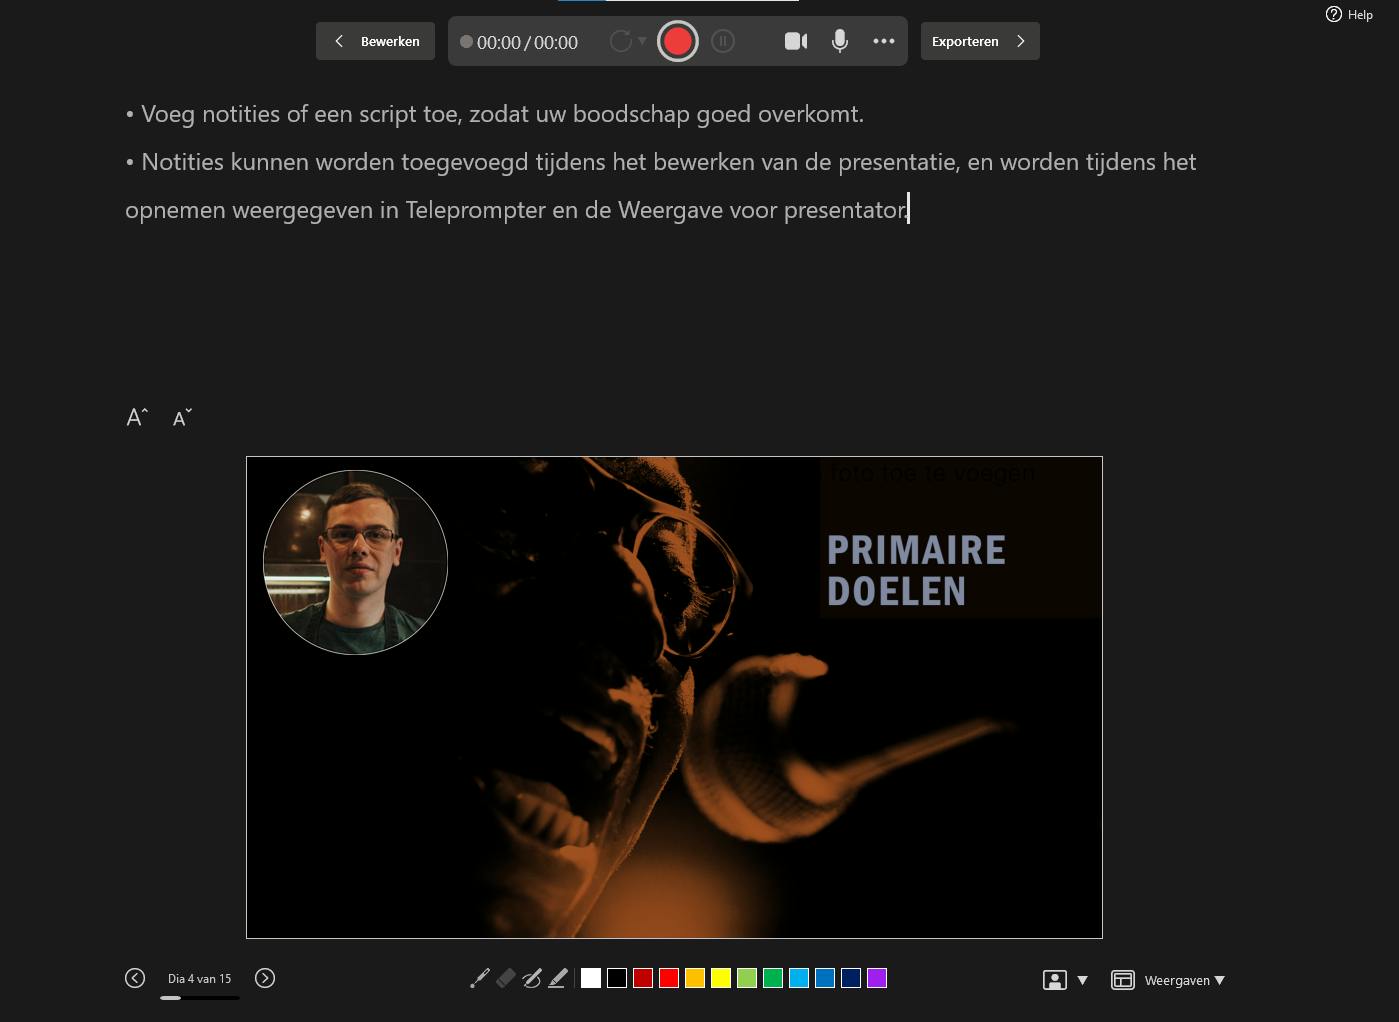Pick the black ink color

tap(617, 978)
